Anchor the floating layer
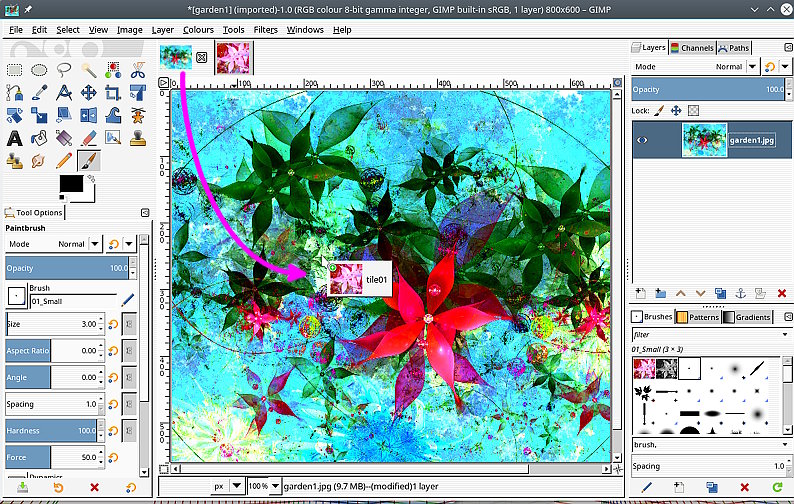The width and height of the screenshot is (794, 504). 740,293
